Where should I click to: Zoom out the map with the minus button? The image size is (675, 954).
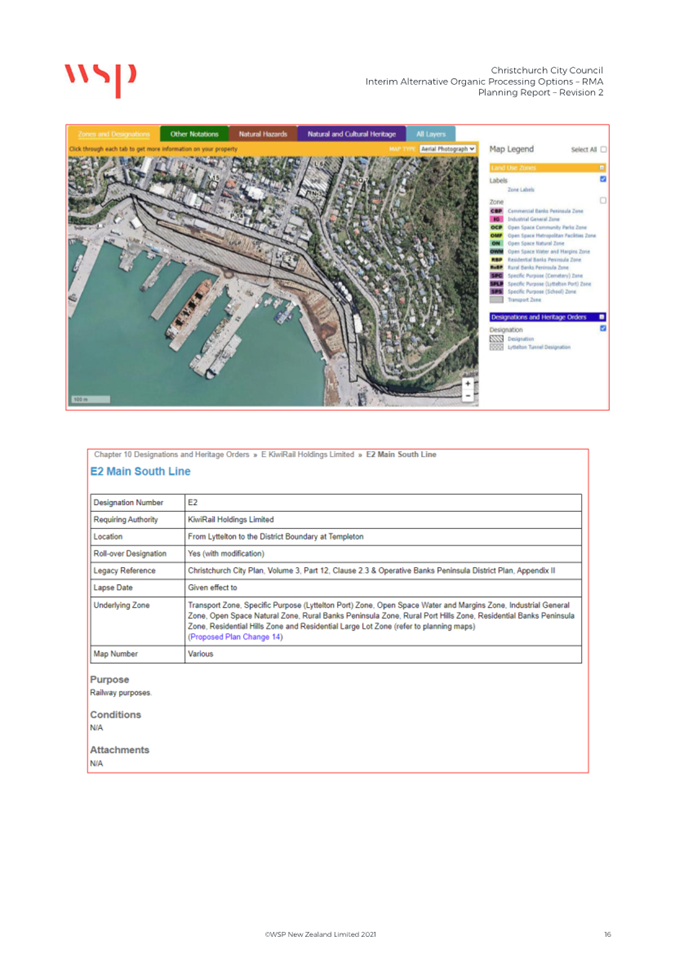pos(467,395)
